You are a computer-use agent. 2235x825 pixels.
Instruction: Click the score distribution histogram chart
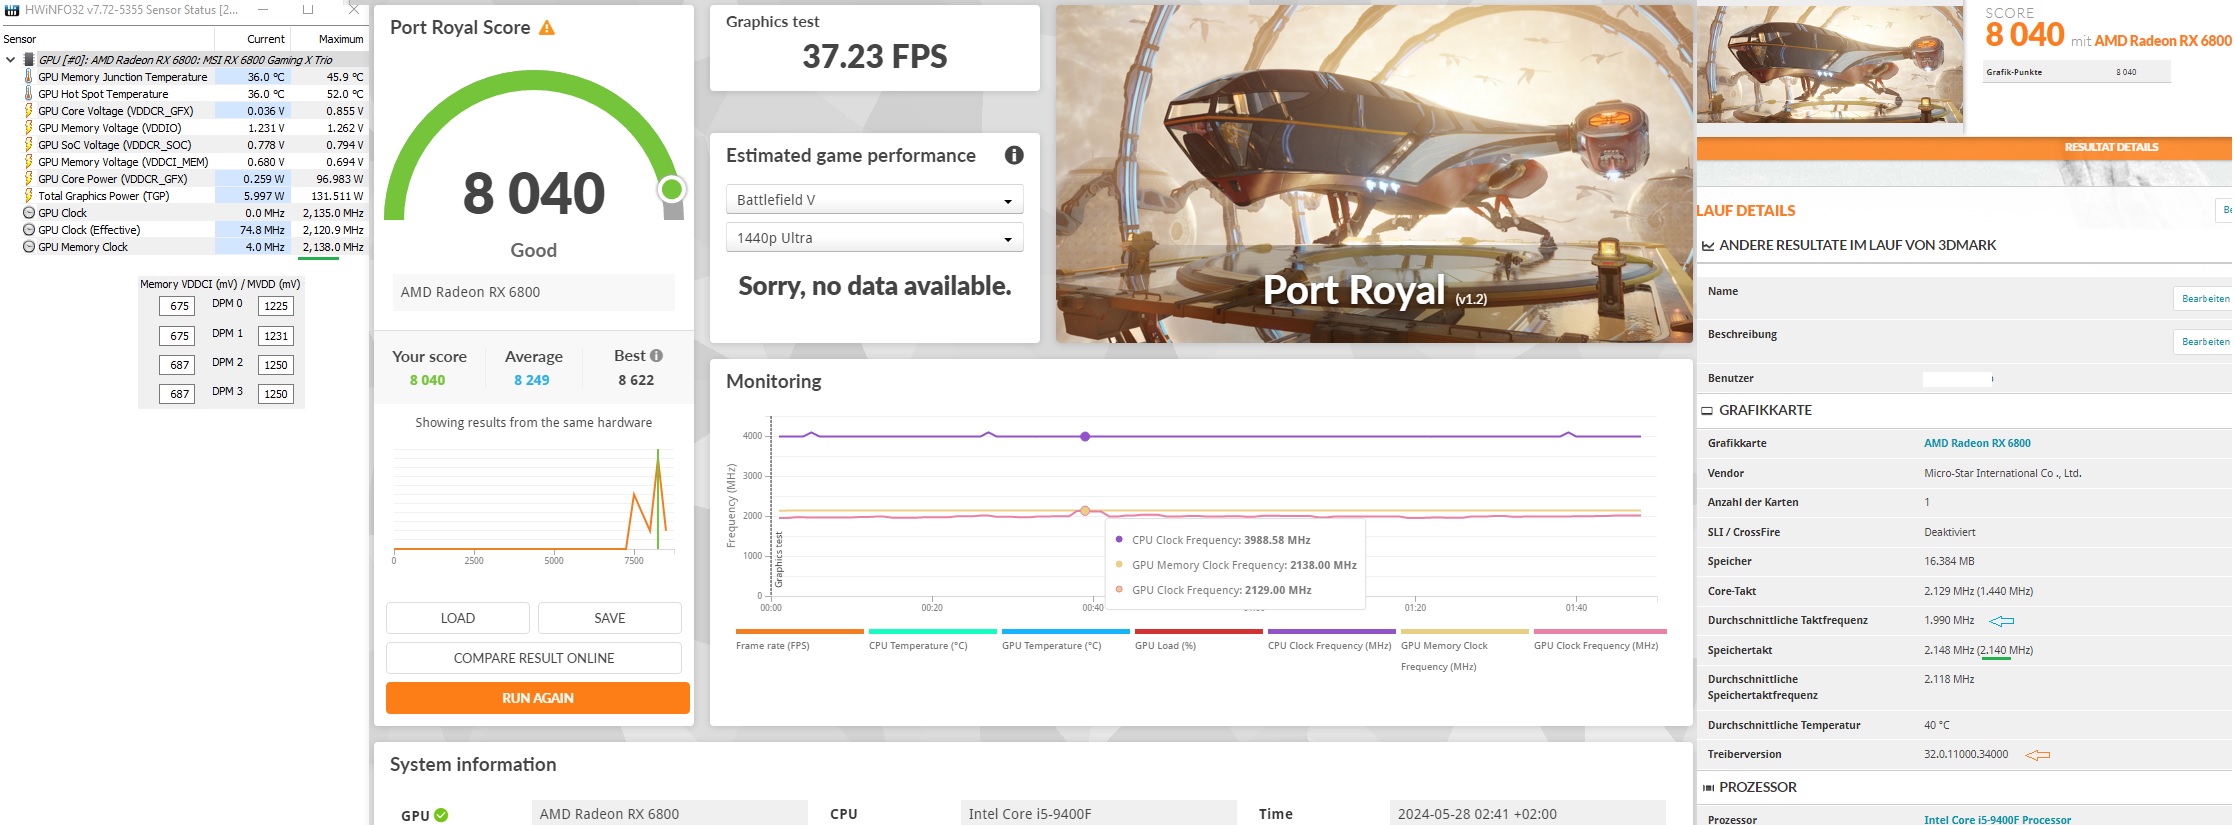point(534,504)
